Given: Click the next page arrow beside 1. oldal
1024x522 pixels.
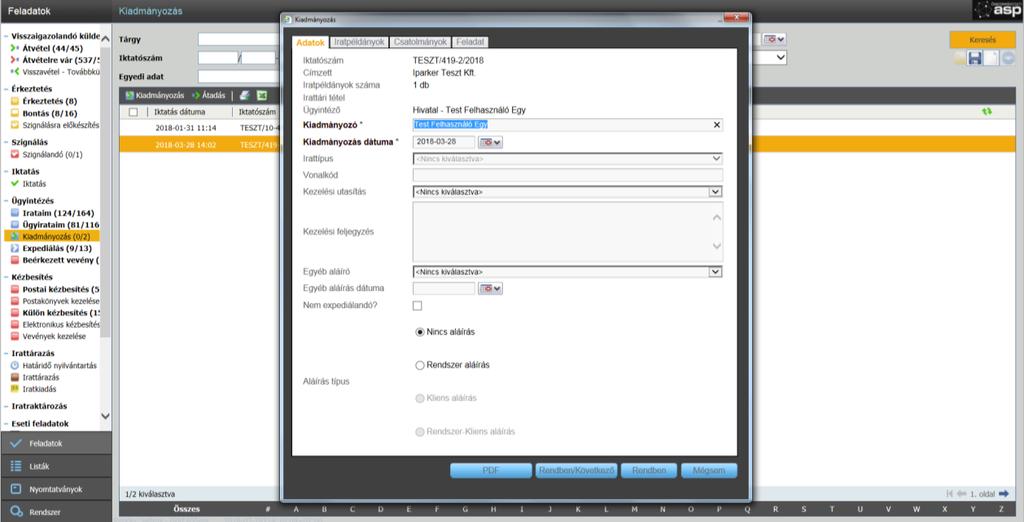Looking at the screenshot, I should click(1003, 494).
